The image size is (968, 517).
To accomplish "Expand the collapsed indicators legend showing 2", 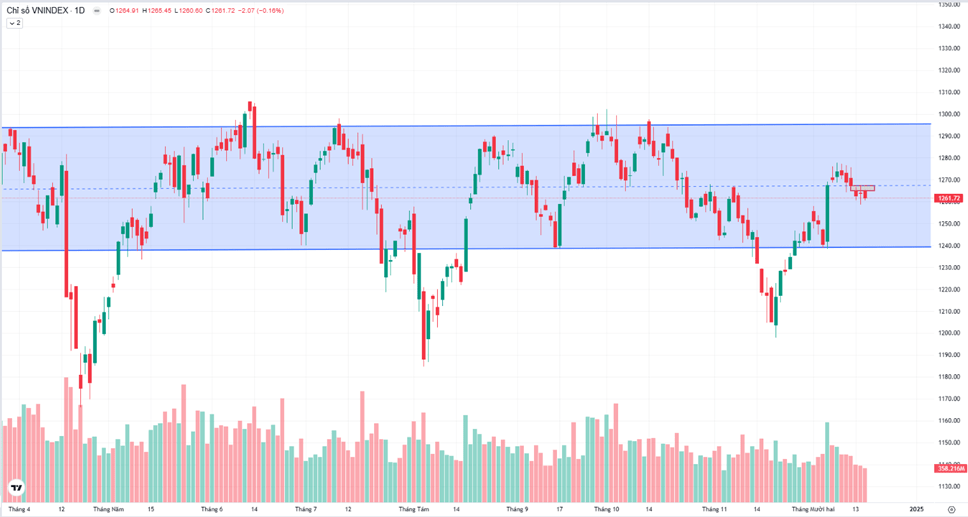I will point(14,22).
